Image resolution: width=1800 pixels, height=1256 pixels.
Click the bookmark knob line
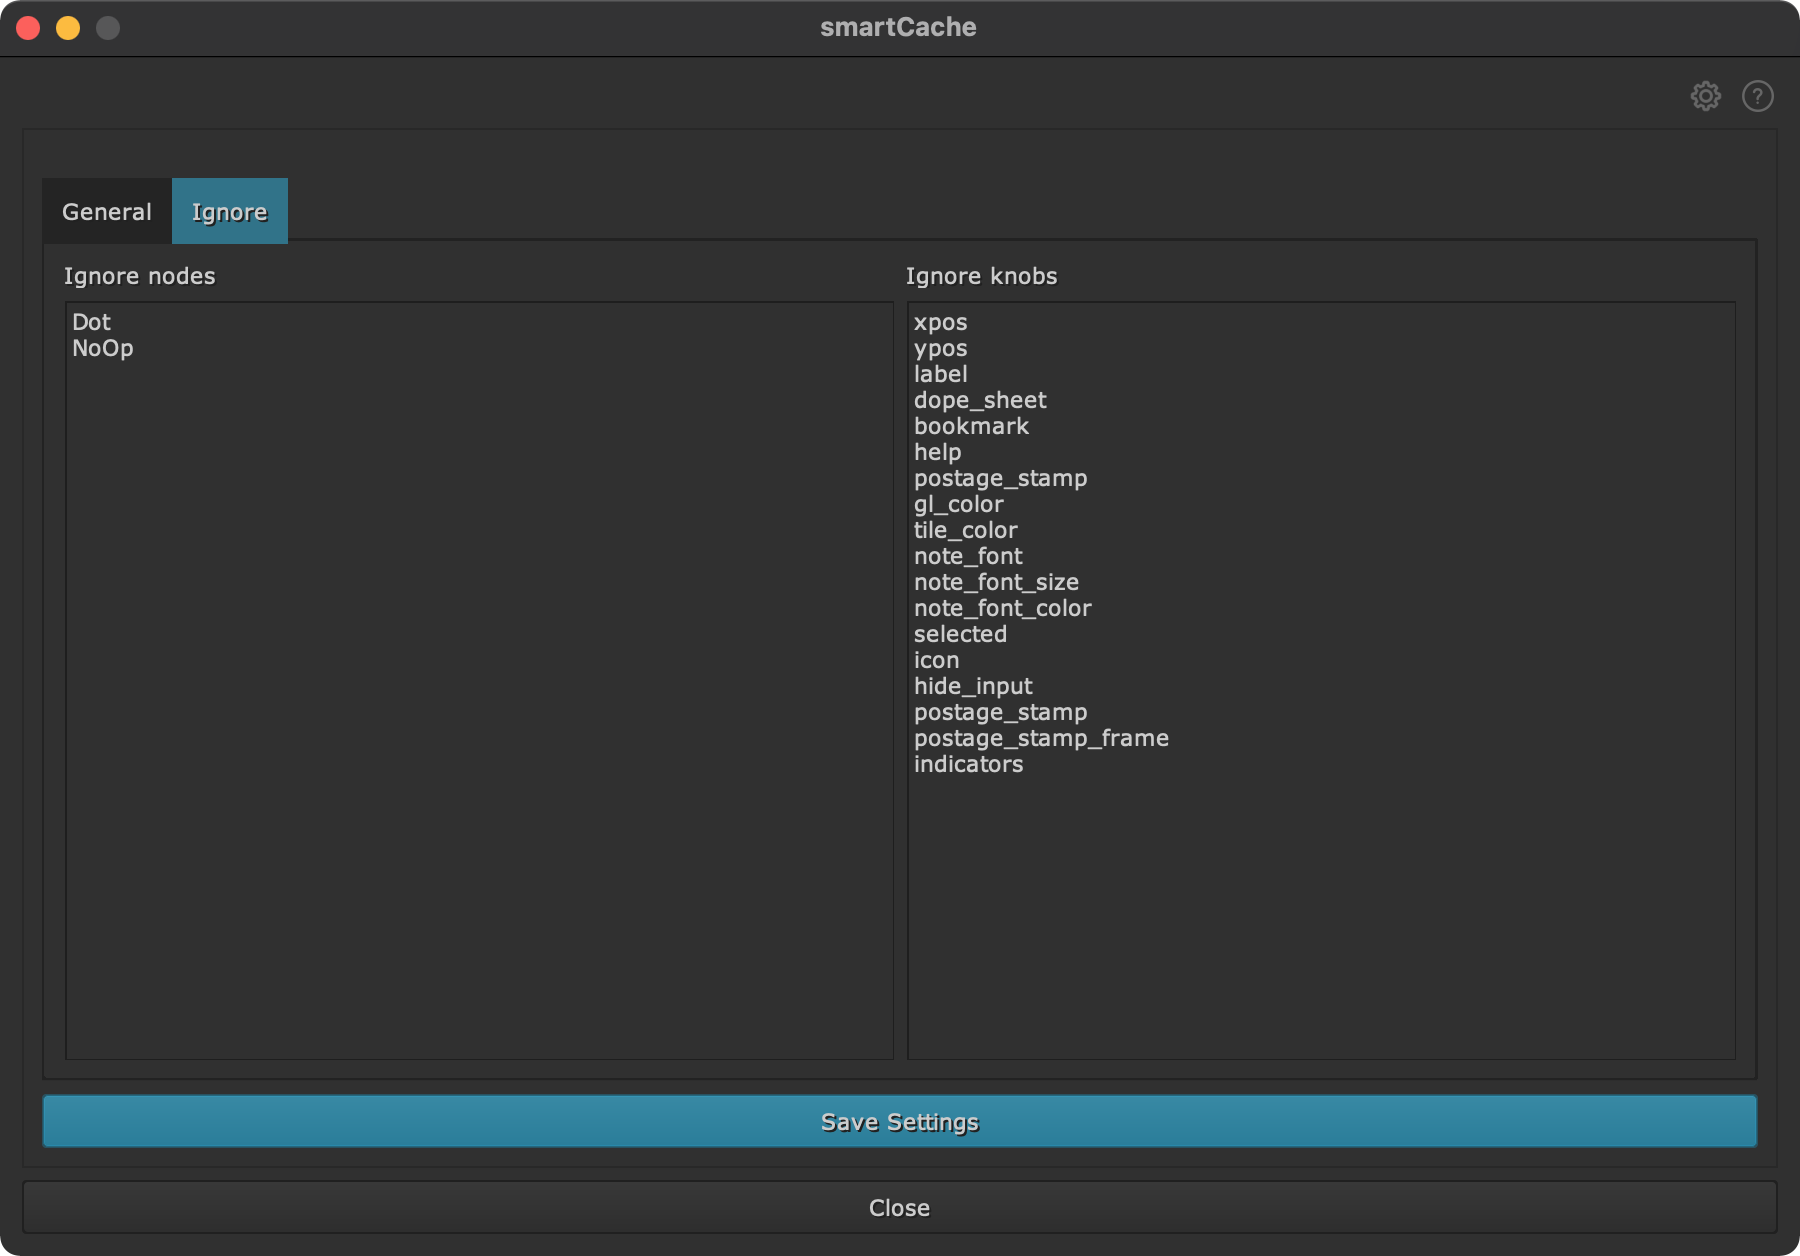tap(970, 426)
